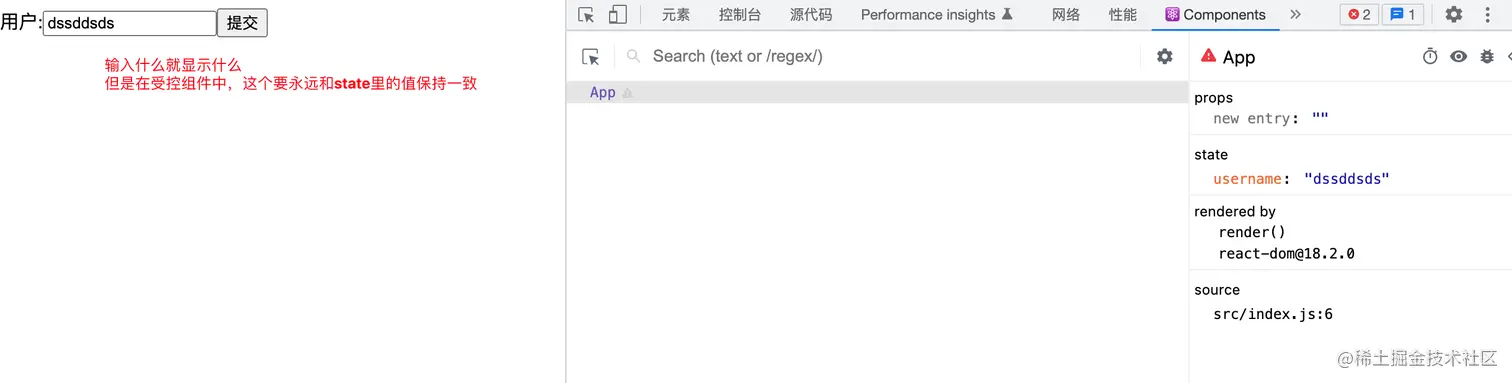1512x383 pixels.
Task: Open the Performance insights tab
Action: pyautogui.click(x=937, y=15)
